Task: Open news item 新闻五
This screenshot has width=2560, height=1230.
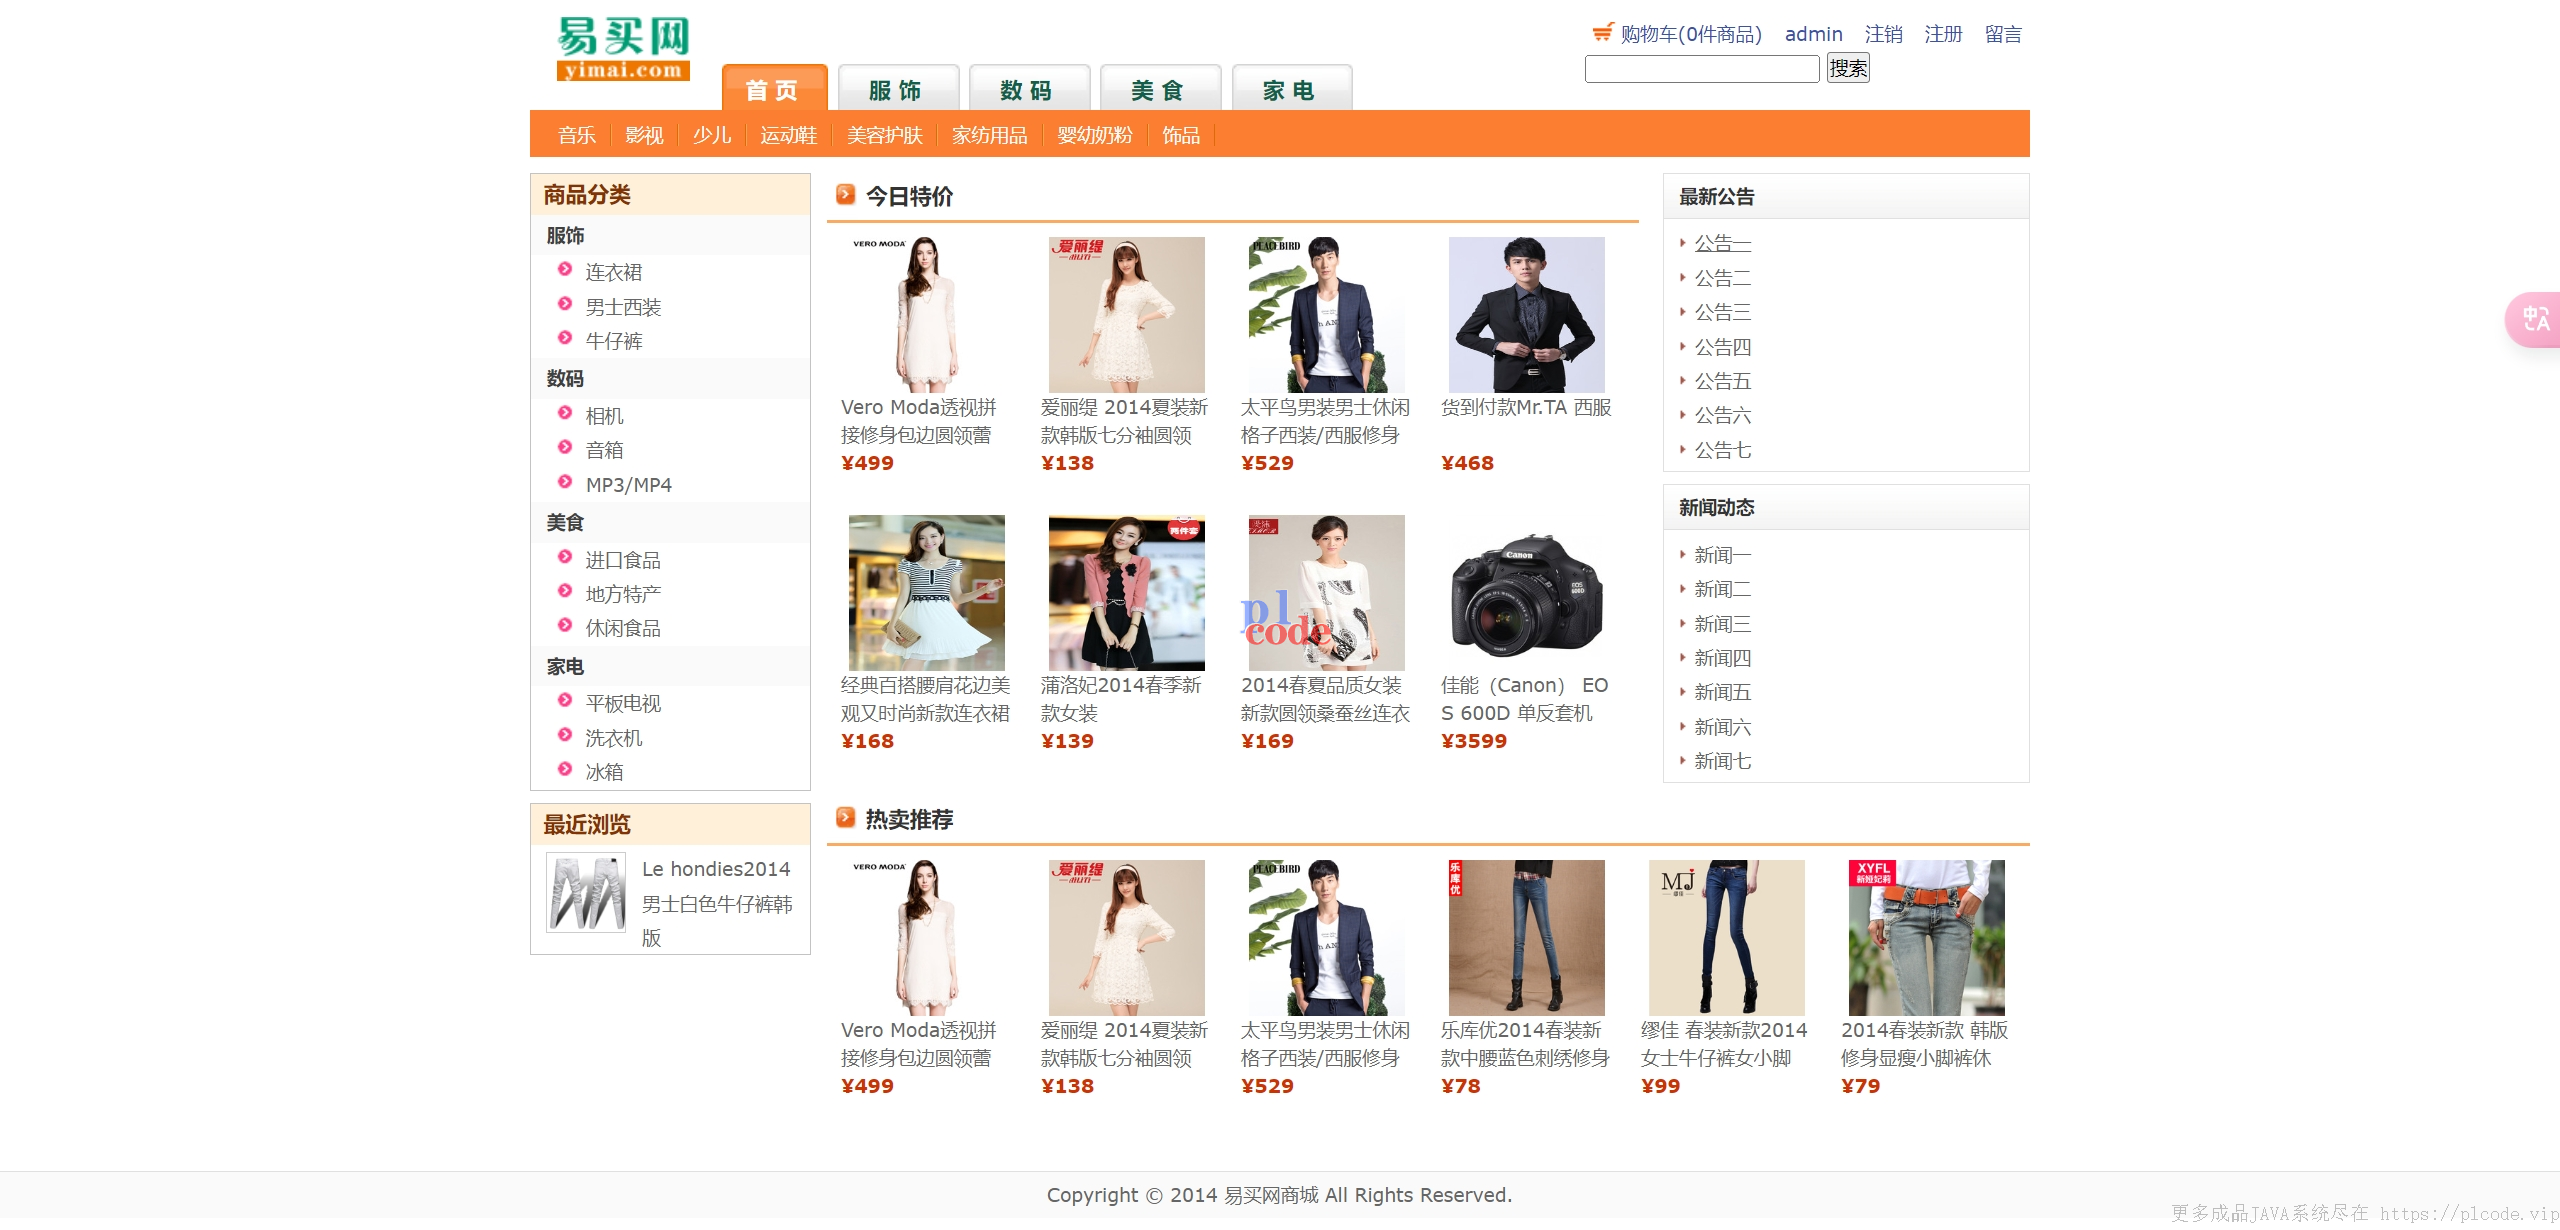Action: click(x=1722, y=692)
